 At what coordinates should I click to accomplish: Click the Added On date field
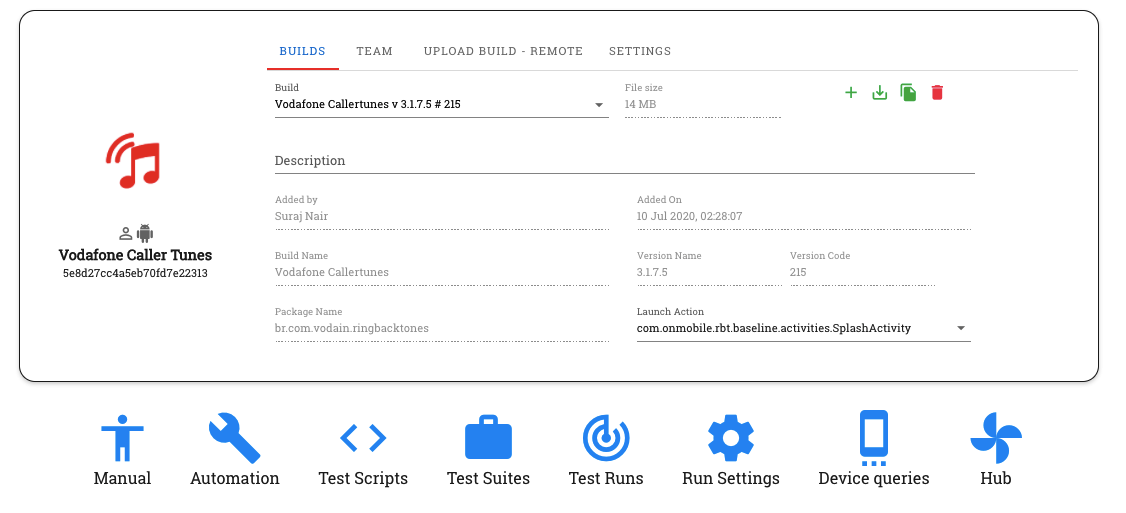pyautogui.click(x=804, y=216)
